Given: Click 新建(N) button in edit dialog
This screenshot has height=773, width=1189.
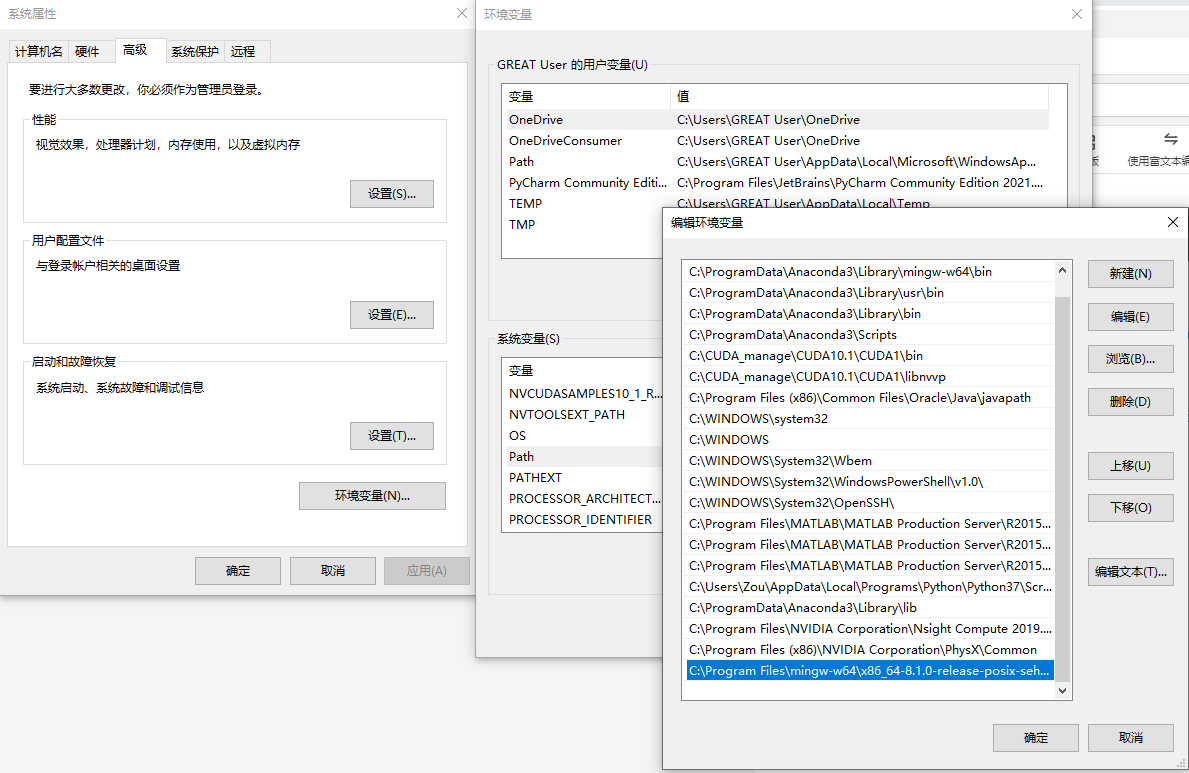Looking at the screenshot, I should pyautogui.click(x=1130, y=274).
